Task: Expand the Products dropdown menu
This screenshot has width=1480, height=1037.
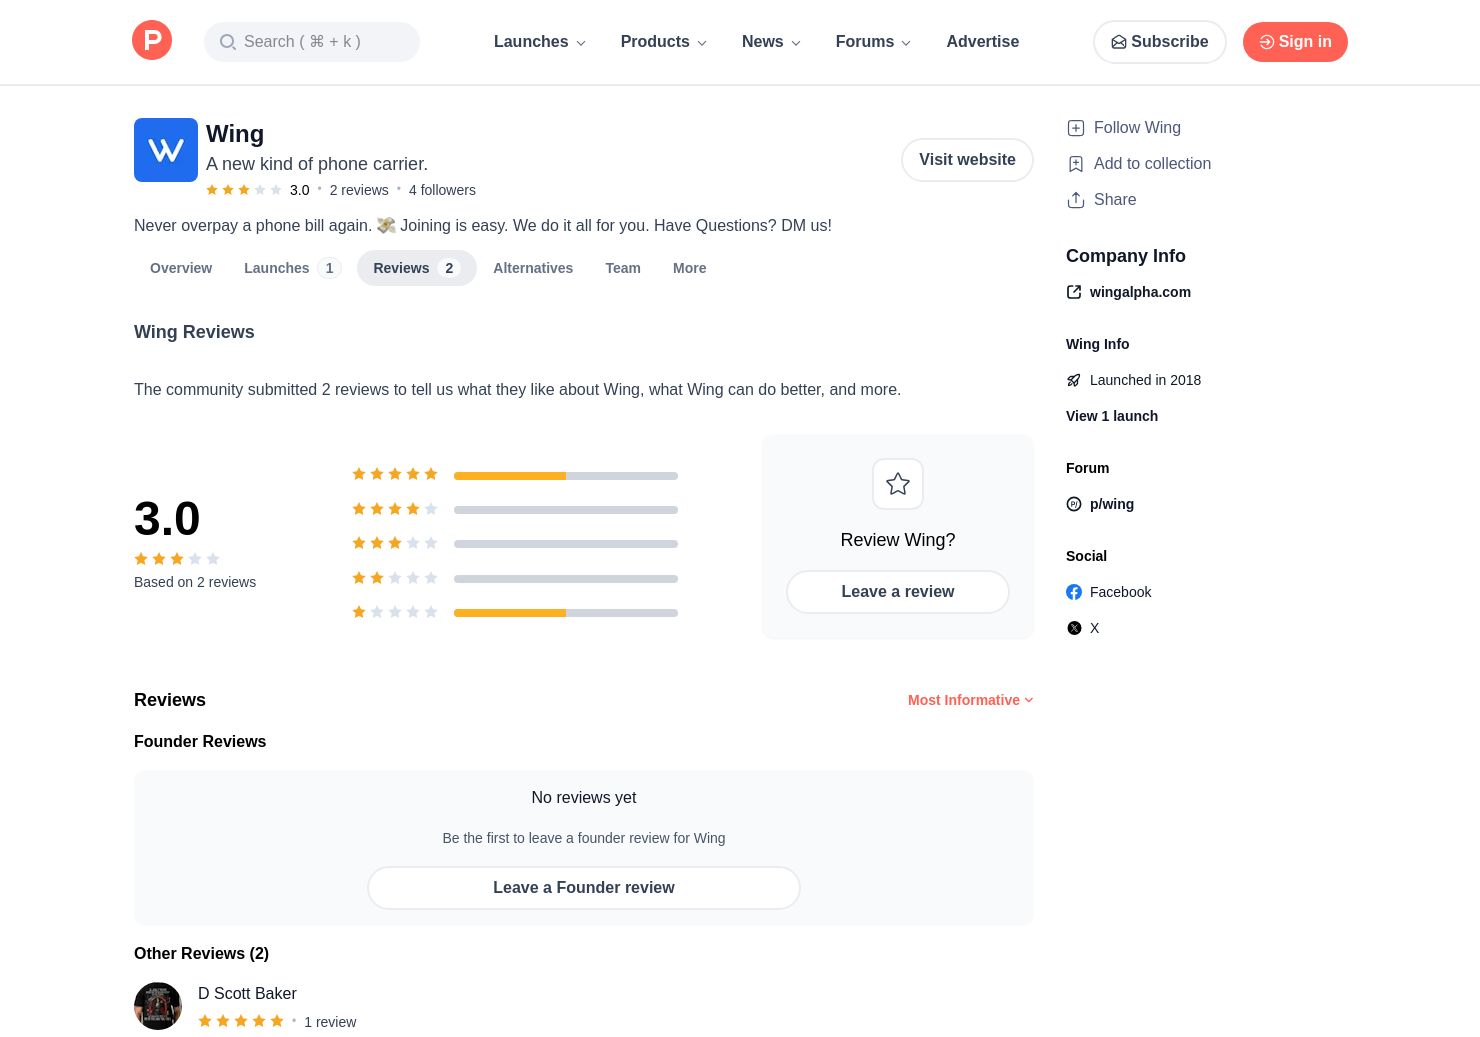Action: (664, 42)
